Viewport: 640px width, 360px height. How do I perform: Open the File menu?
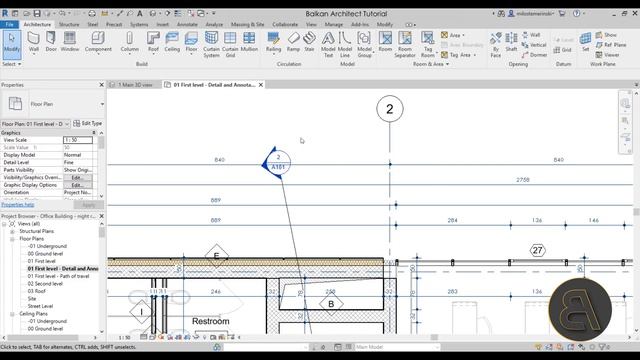click(9, 24)
